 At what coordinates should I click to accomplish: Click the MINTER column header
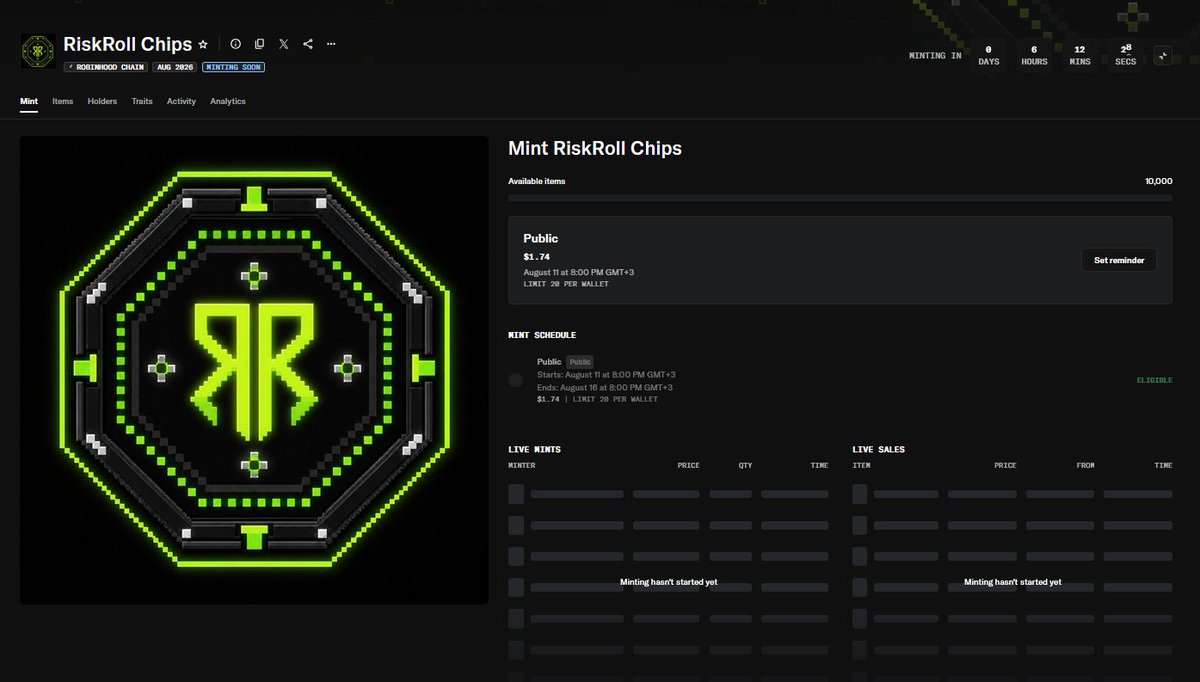click(x=521, y=465)
